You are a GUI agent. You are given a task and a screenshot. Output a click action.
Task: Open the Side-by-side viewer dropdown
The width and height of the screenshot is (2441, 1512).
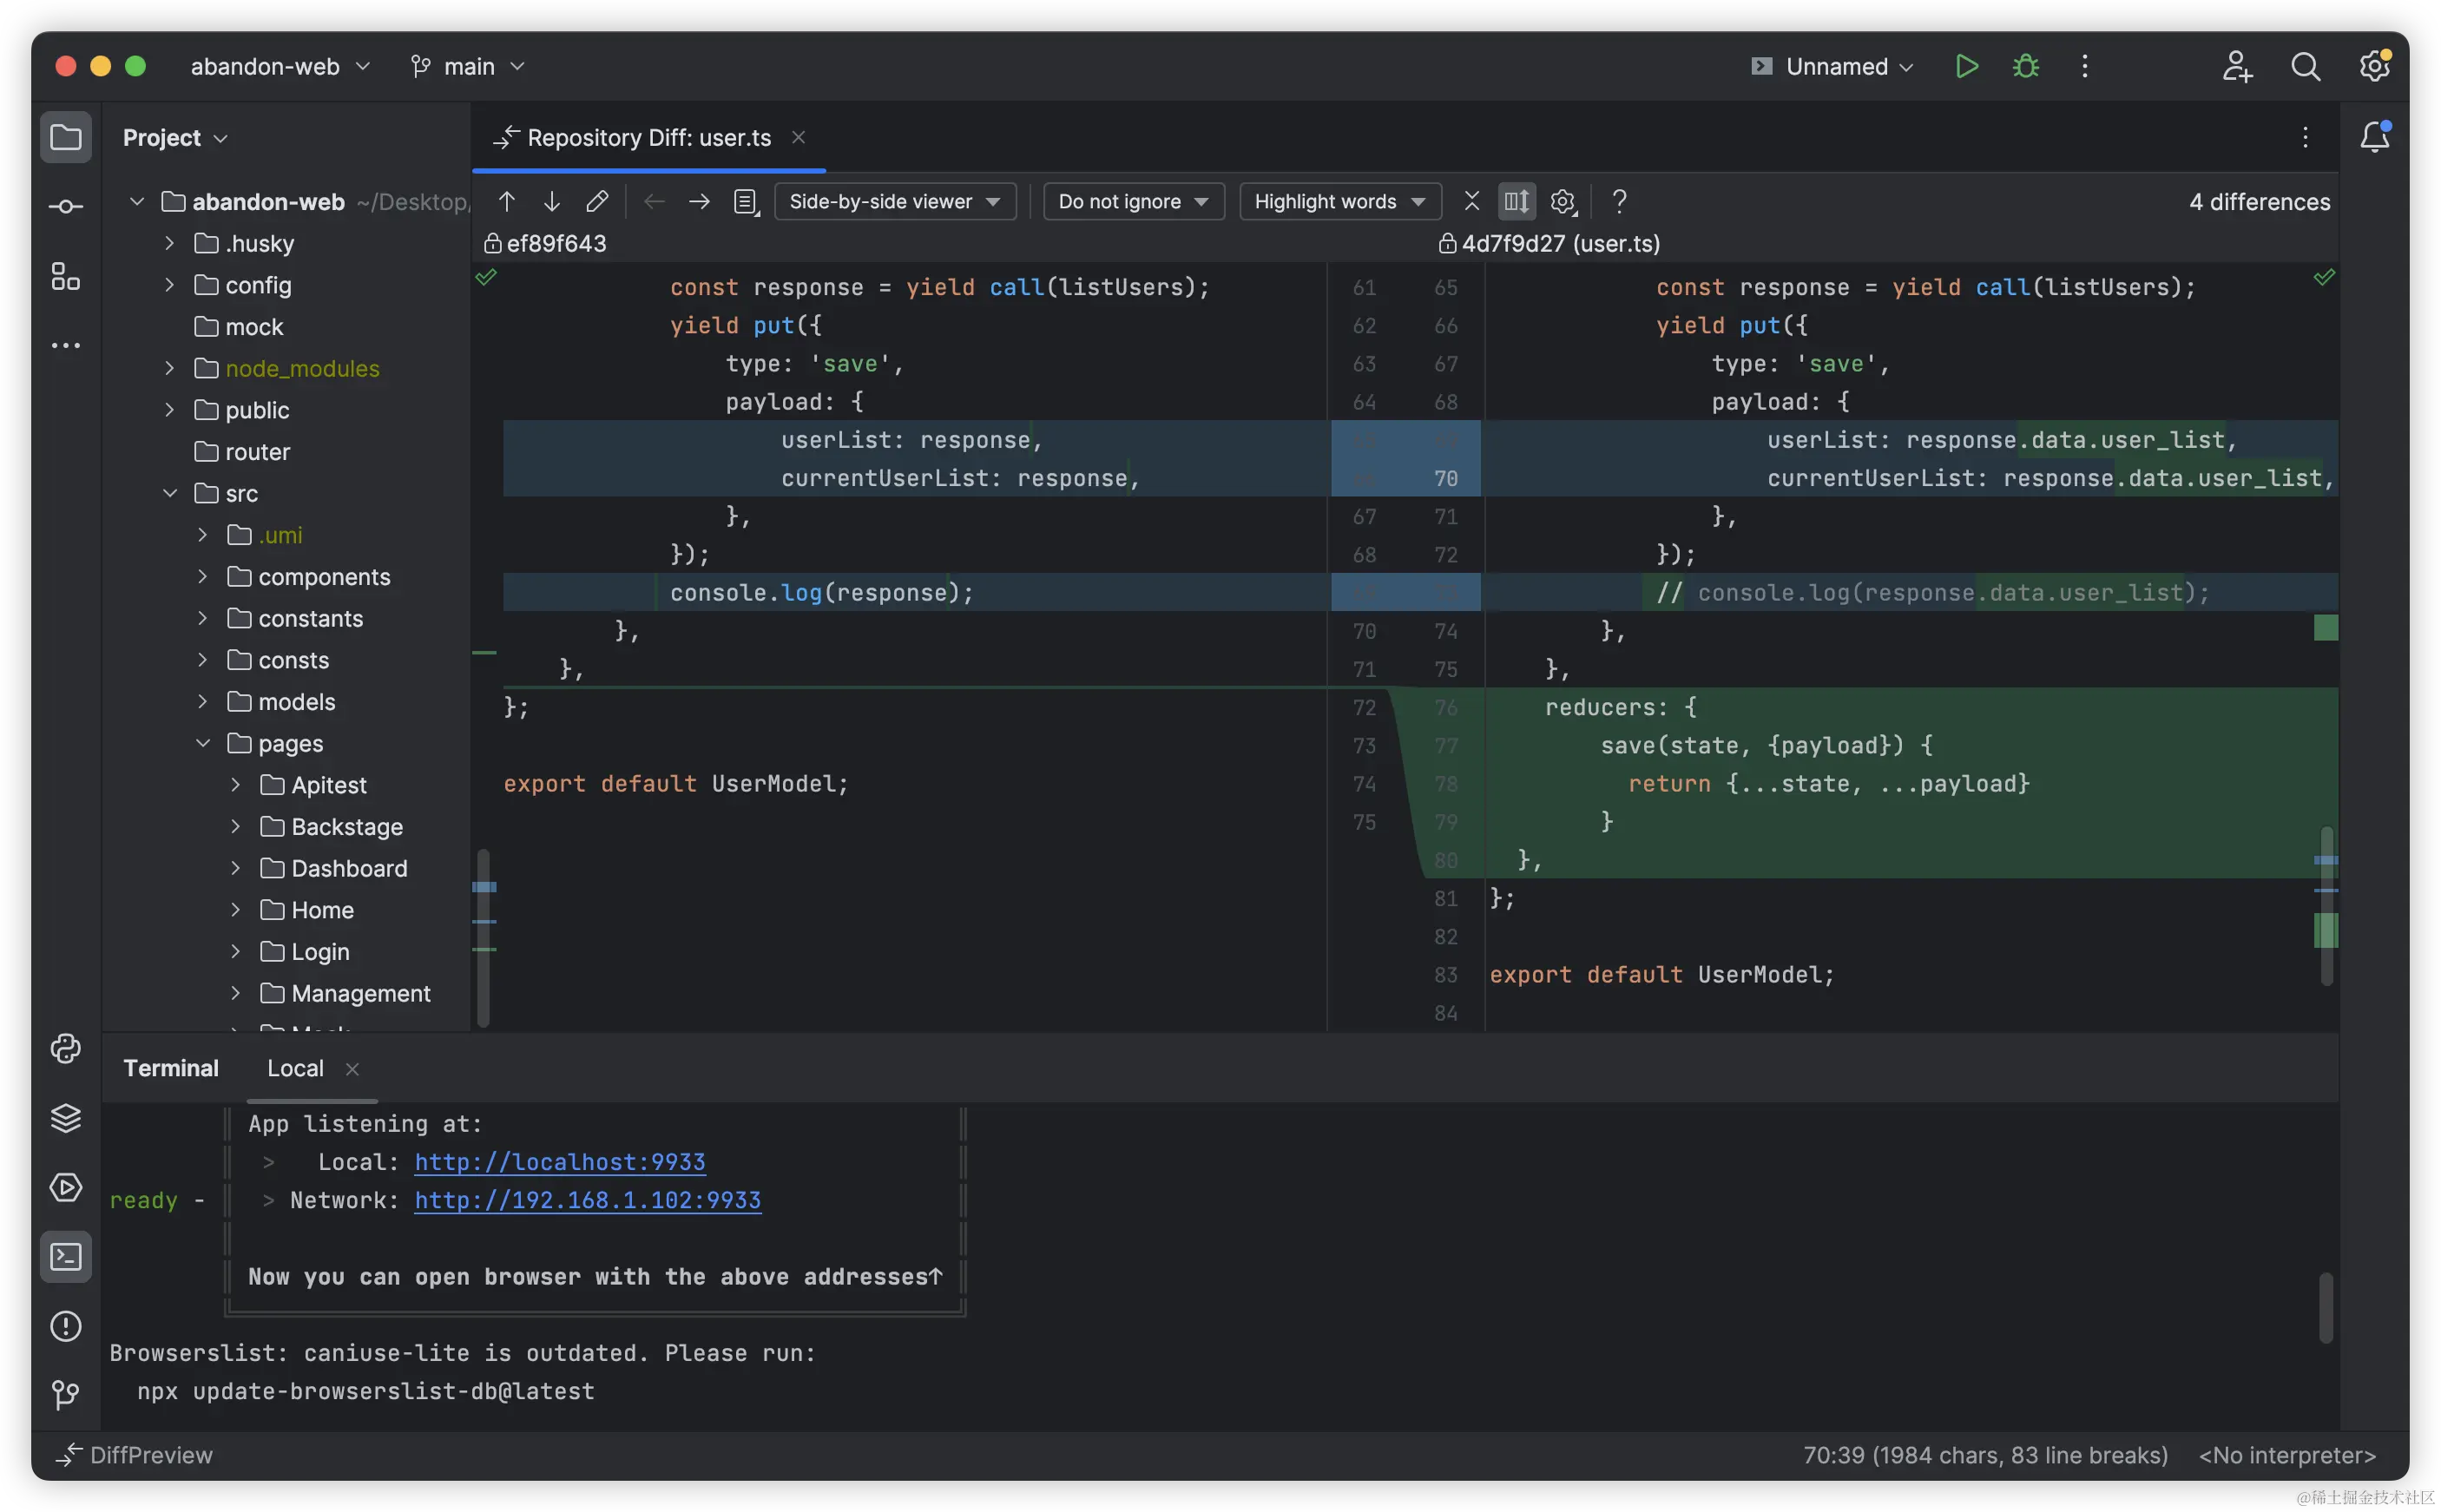[x=894, y=201]
